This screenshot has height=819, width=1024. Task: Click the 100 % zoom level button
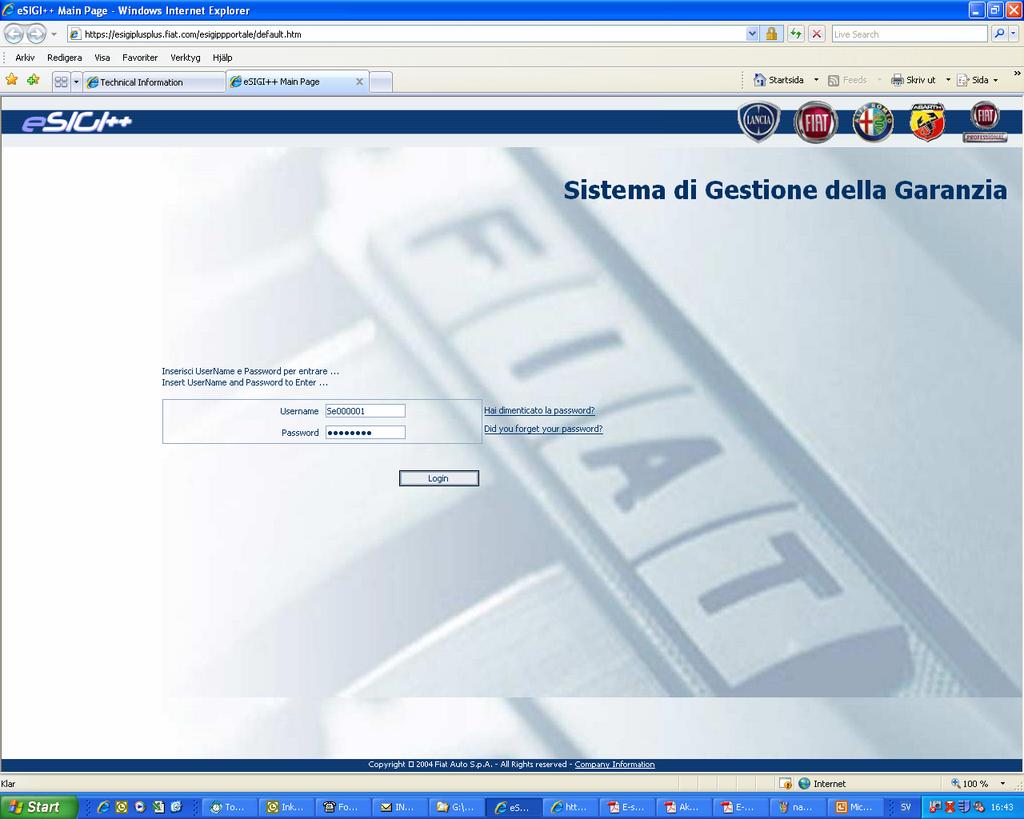click(x=970, y=783)
